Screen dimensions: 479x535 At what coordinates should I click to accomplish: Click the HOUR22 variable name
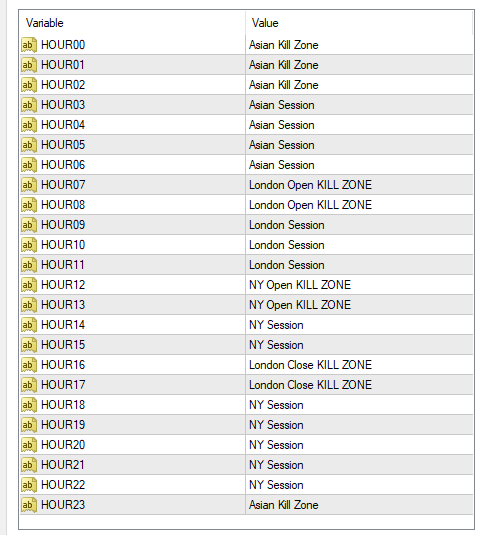63,485
